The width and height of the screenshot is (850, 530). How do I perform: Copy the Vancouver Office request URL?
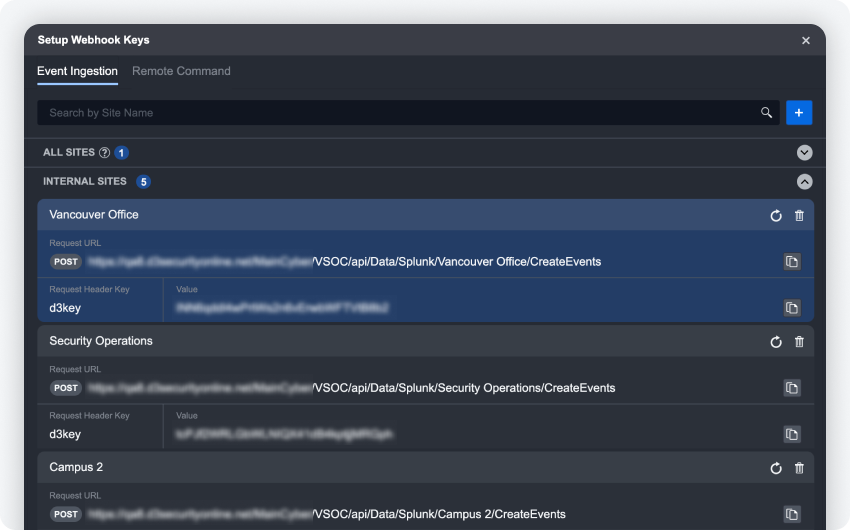pyautogui.click(x=791, y=262)
